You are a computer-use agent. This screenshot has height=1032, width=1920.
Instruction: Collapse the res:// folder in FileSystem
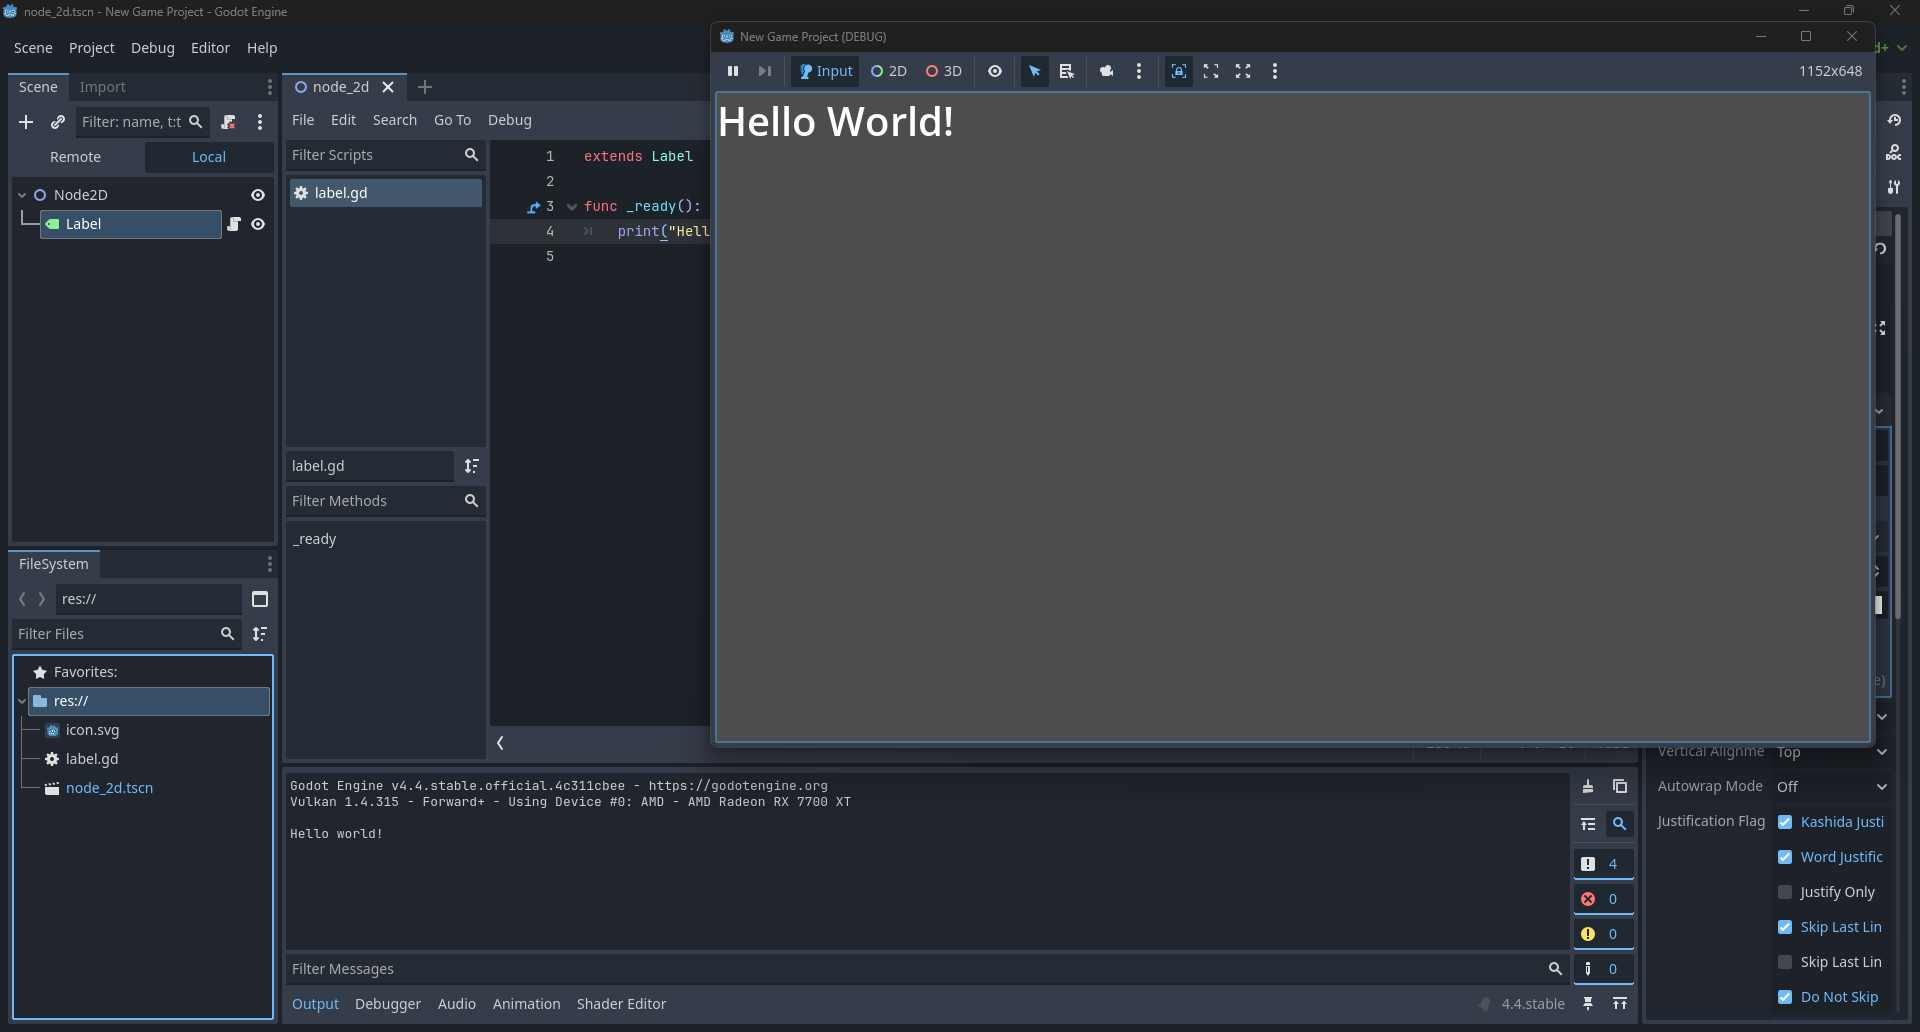(x=22, y=701)
